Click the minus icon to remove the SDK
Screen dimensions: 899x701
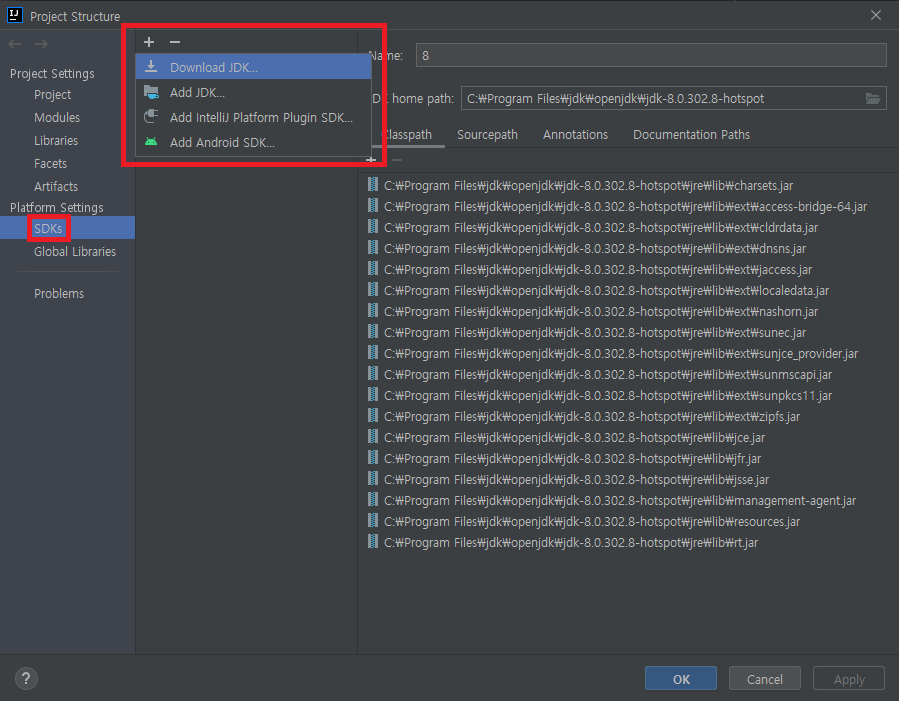175,42
